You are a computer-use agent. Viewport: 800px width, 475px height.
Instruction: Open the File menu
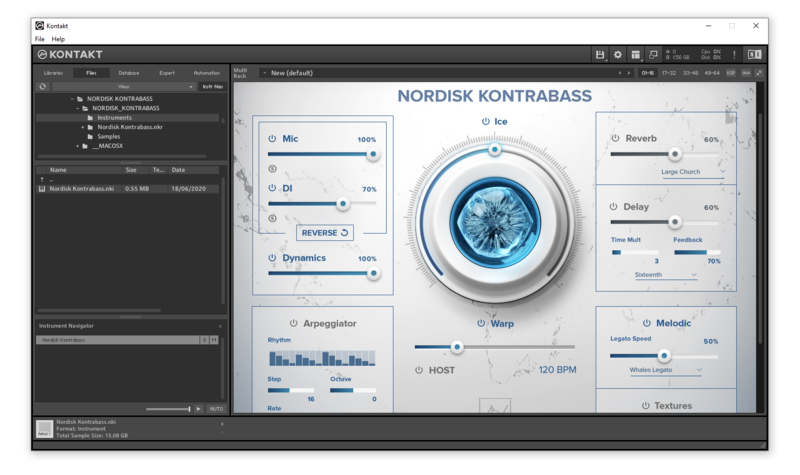pyautogui.click(x=40, y=39)
